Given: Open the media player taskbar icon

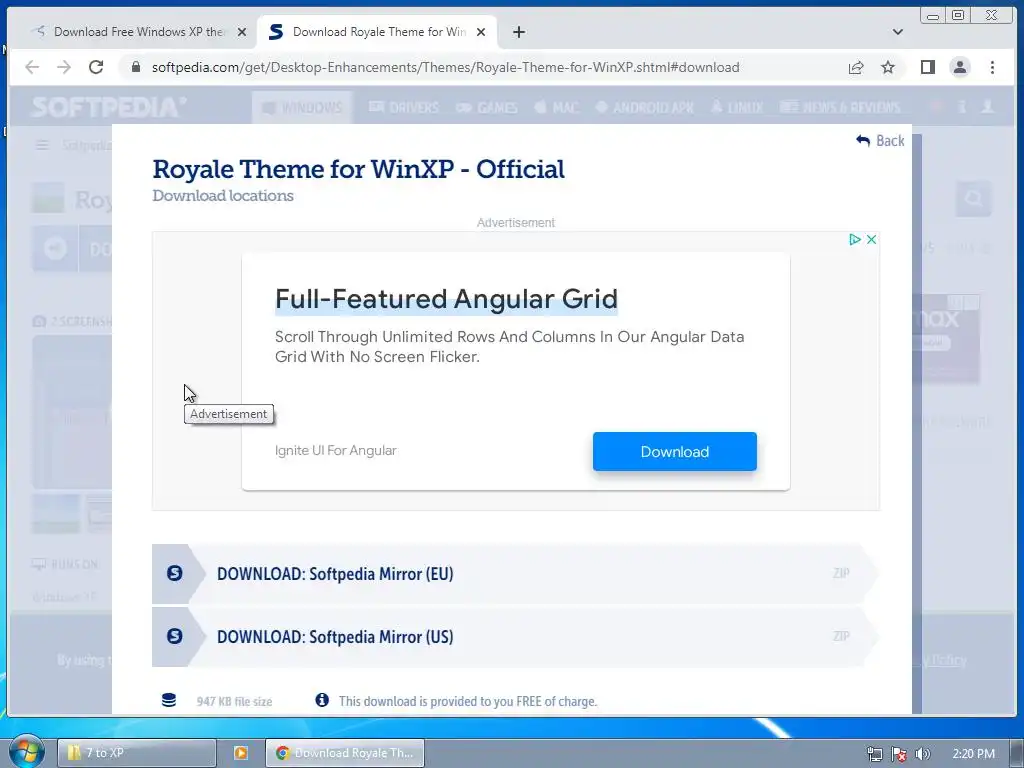Looking at the screenshot, I should click(240, 753).
